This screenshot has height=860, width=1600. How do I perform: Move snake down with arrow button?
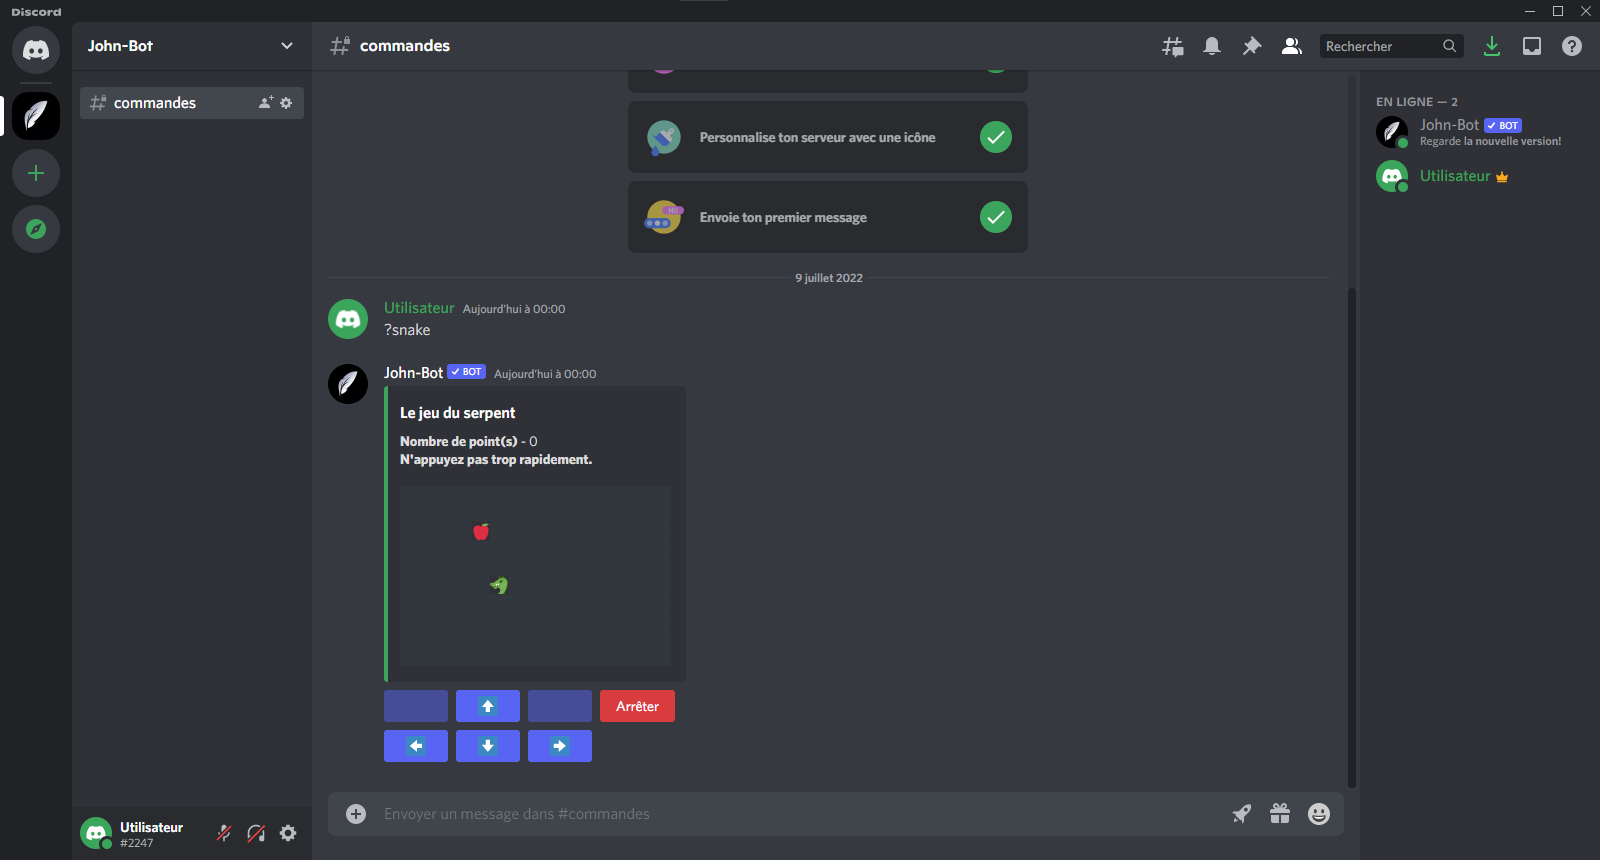click(x=488, y=746)
